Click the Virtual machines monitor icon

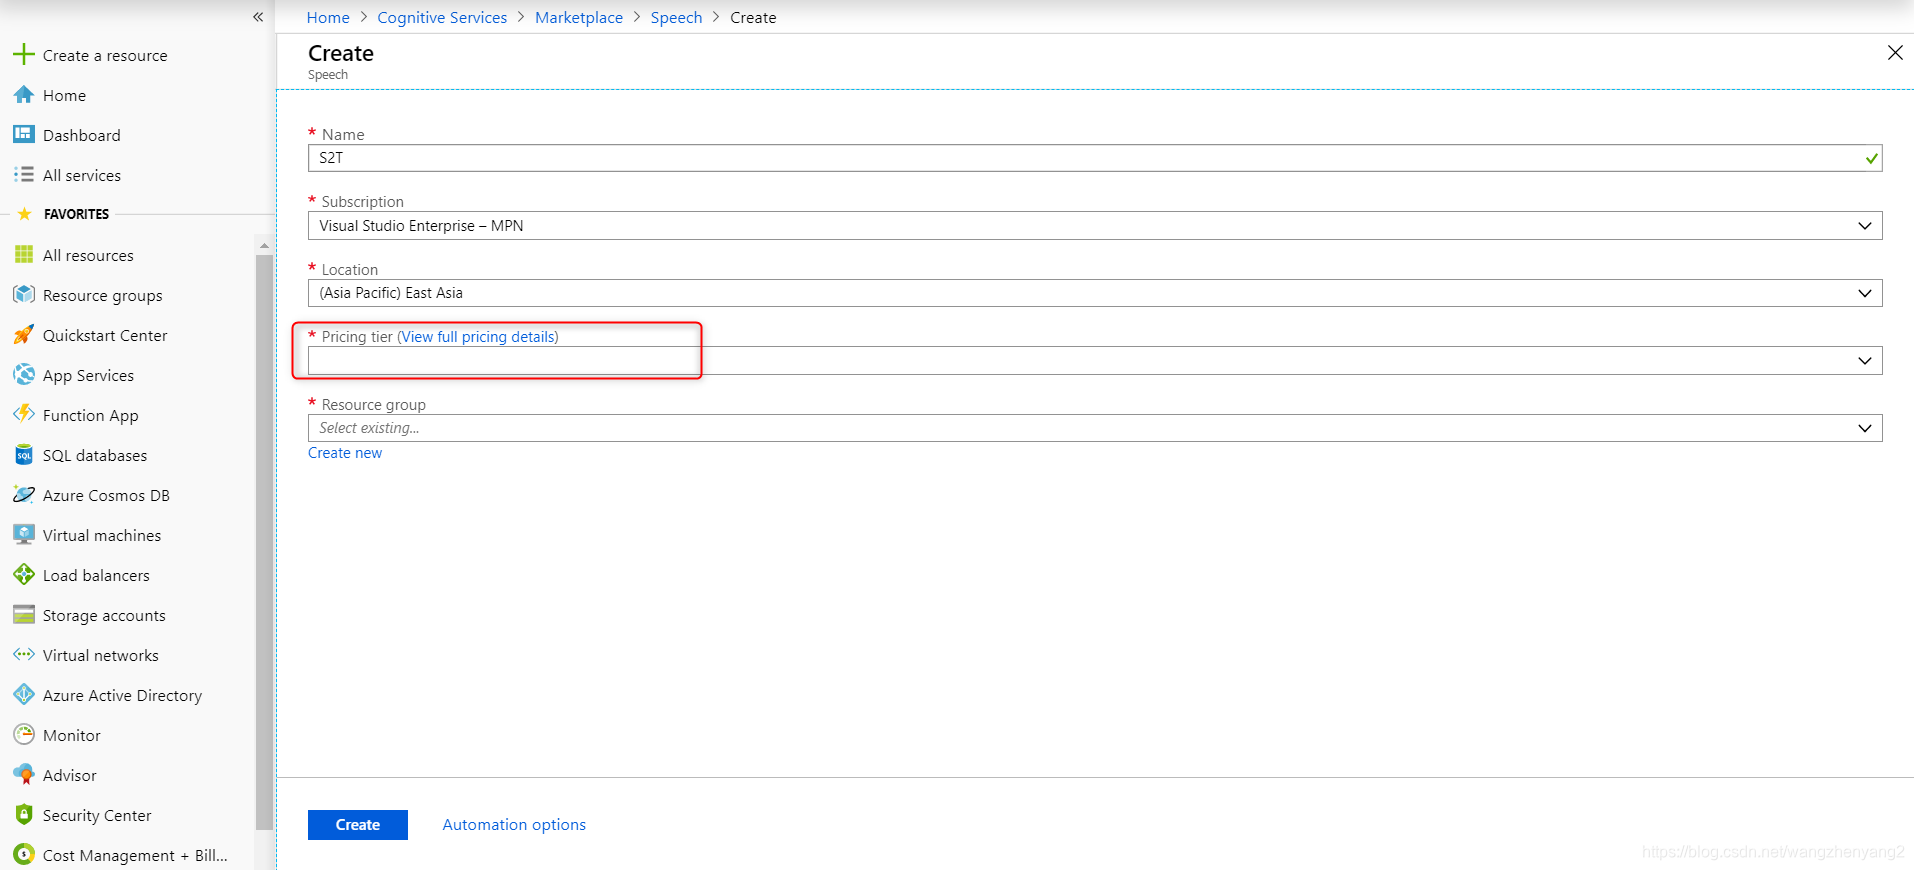point(24,534)
